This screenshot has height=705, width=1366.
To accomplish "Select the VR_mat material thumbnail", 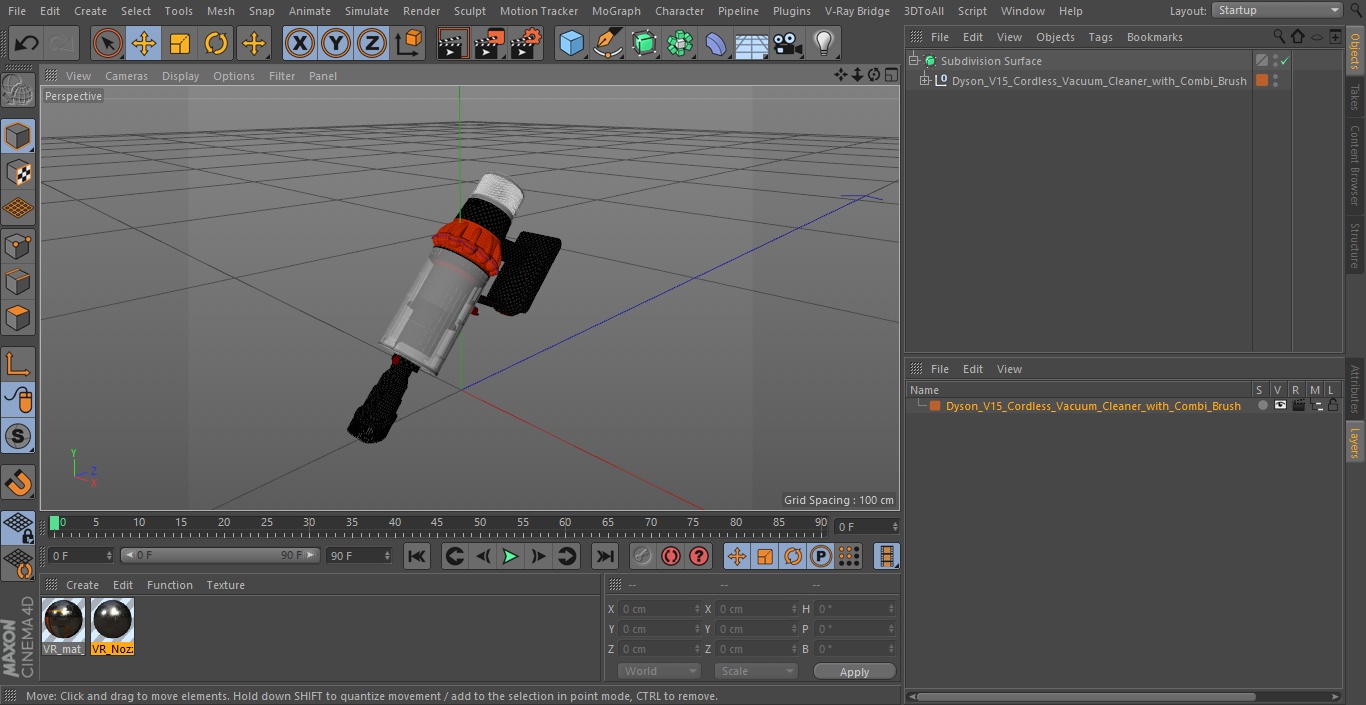I will (64, 626).
